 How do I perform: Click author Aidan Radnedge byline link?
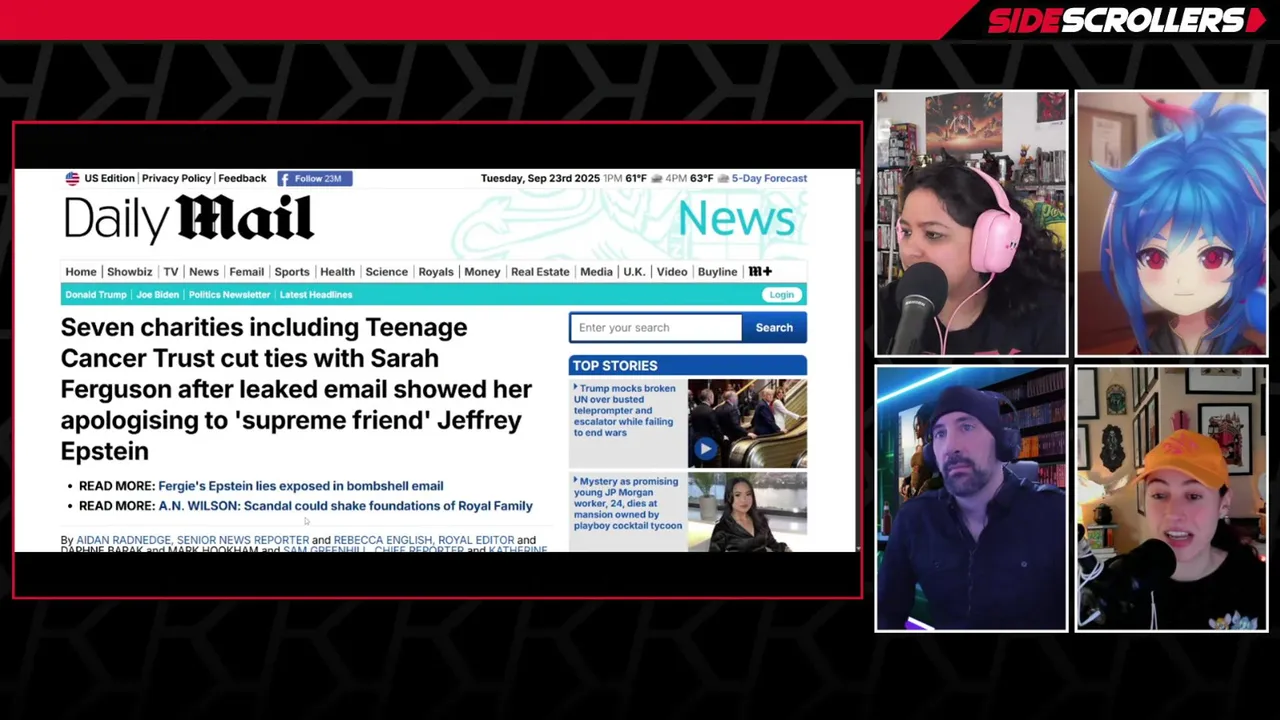pos(123,540)
